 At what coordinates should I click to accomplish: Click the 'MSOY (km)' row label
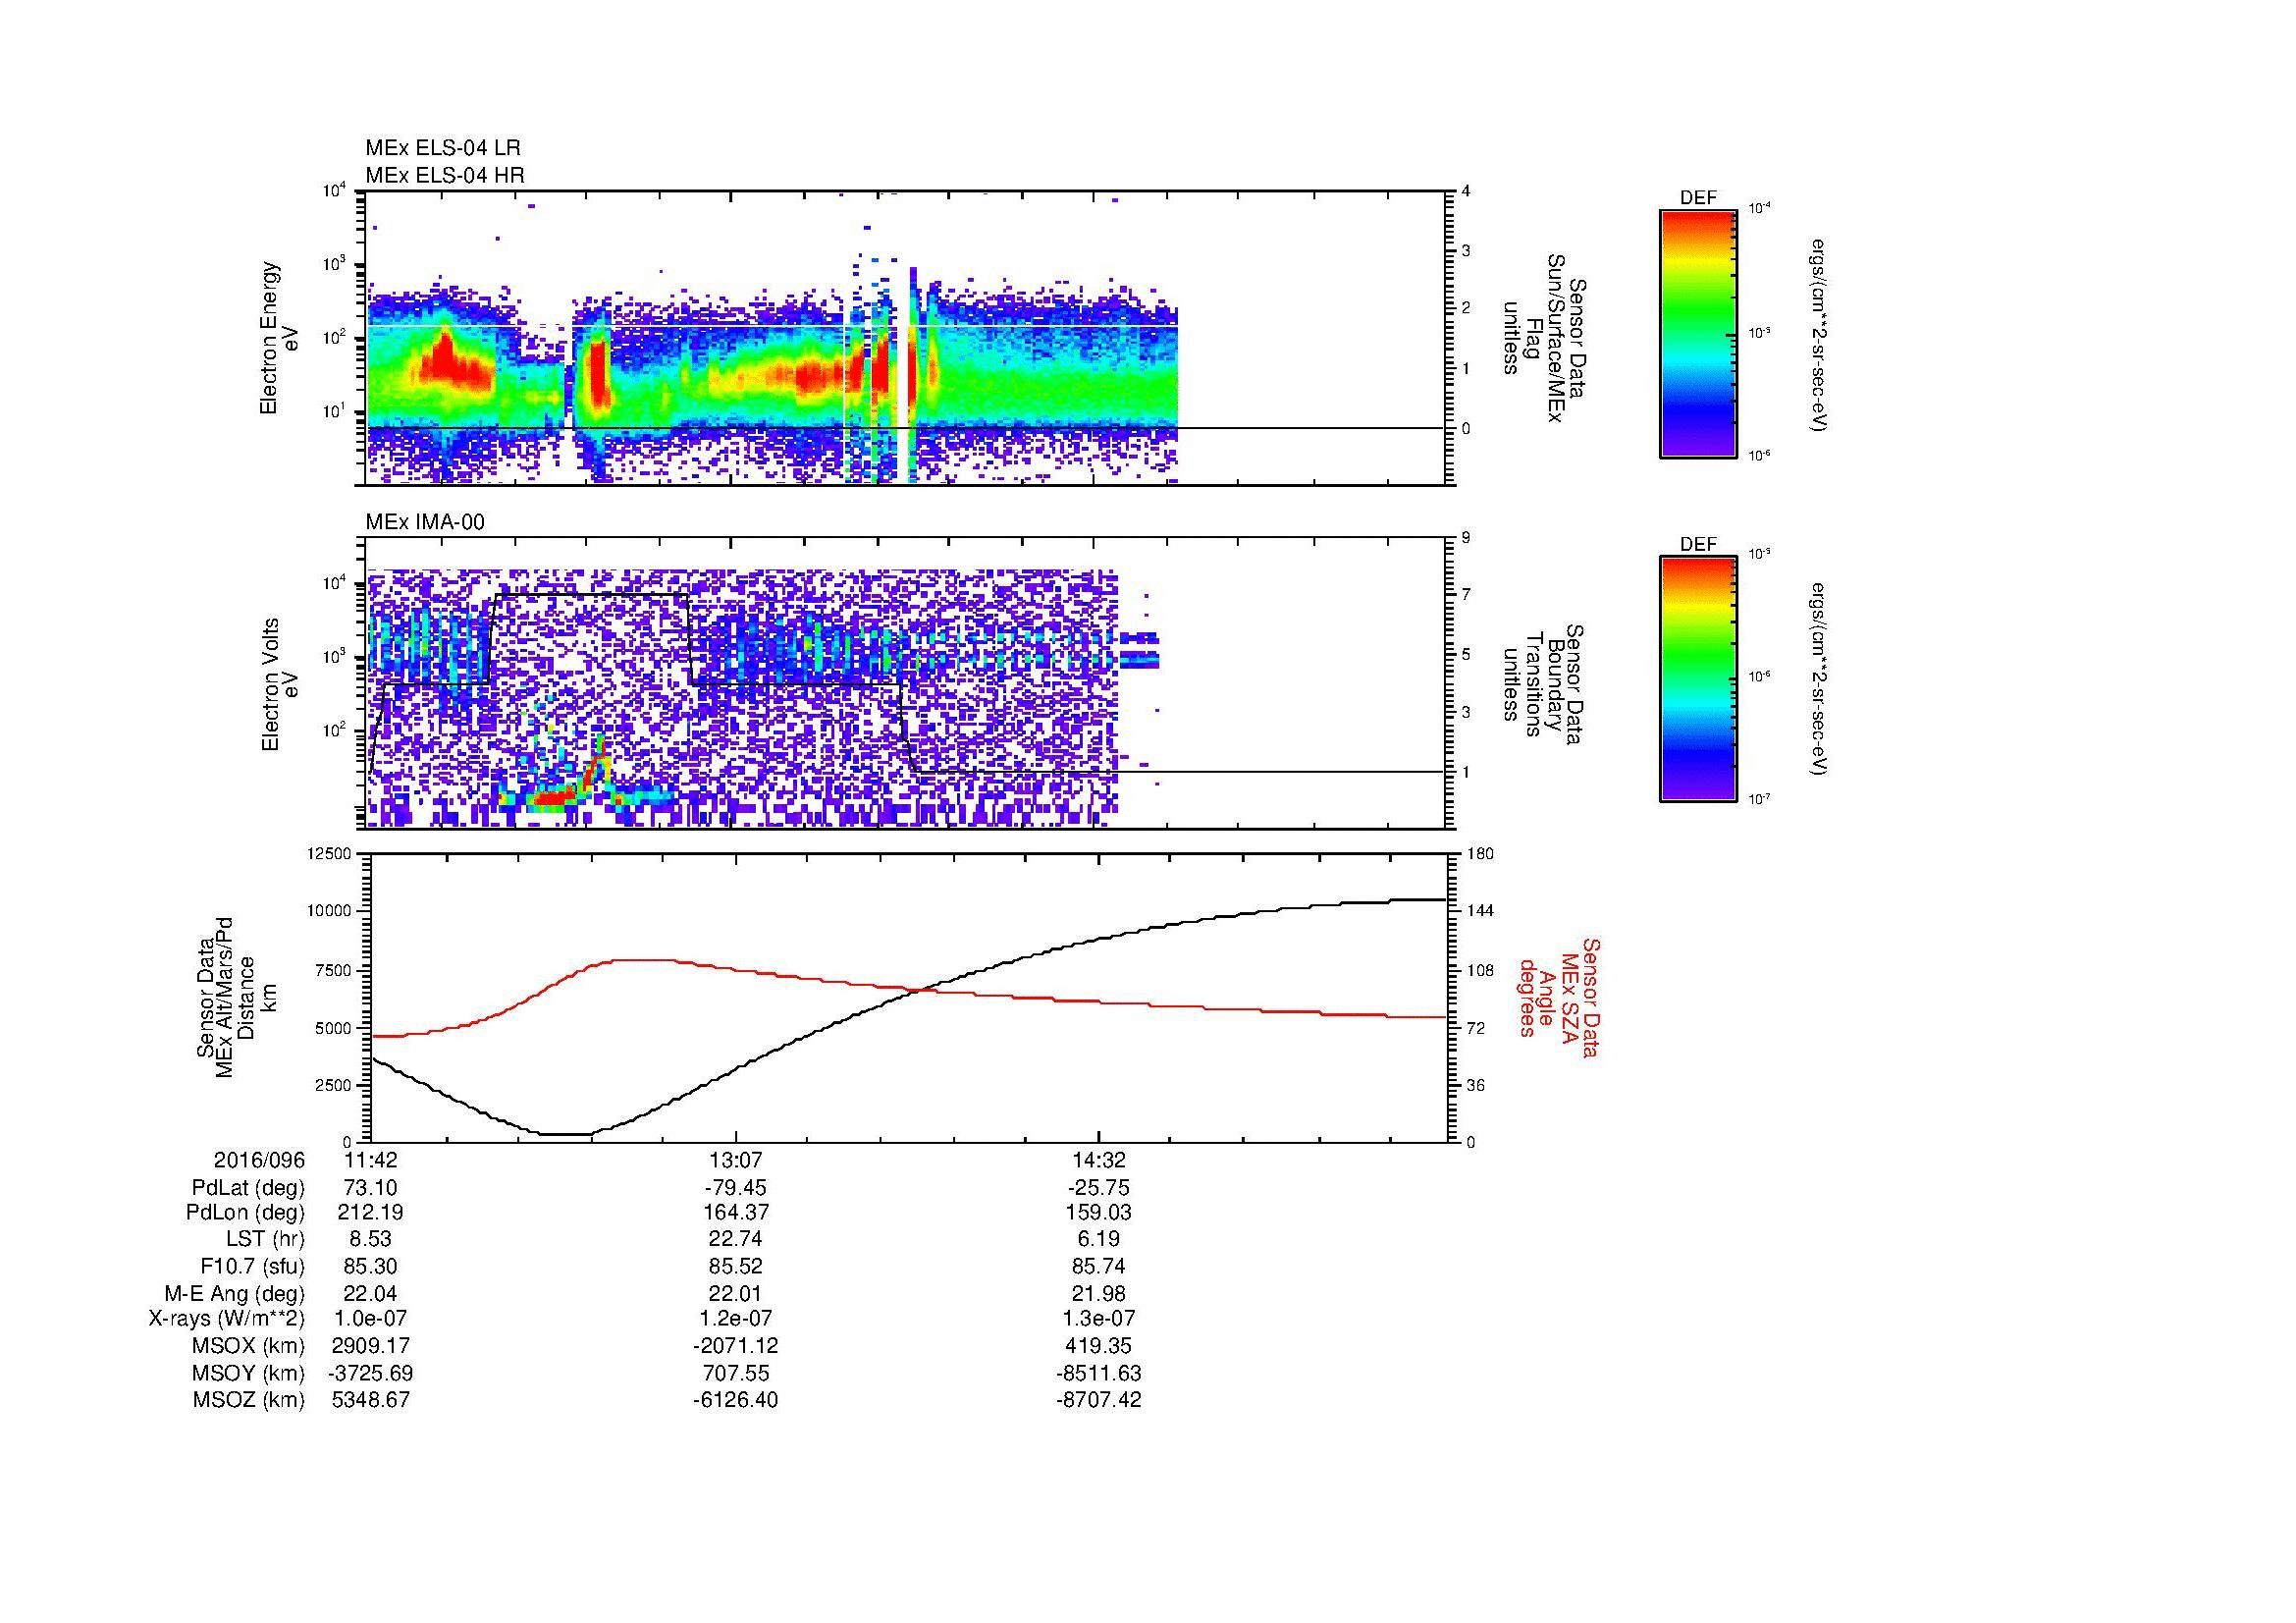(248, 1373)
